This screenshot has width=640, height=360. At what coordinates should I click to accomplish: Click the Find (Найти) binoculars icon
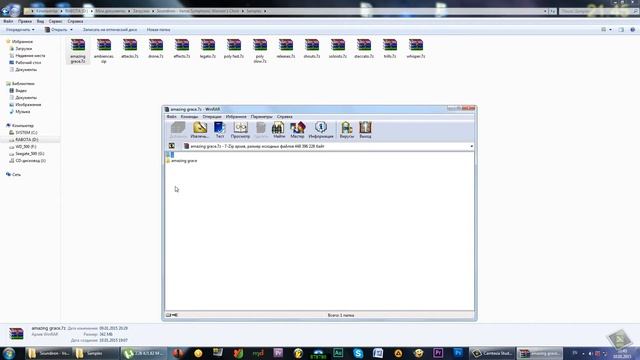click(278, 130)
